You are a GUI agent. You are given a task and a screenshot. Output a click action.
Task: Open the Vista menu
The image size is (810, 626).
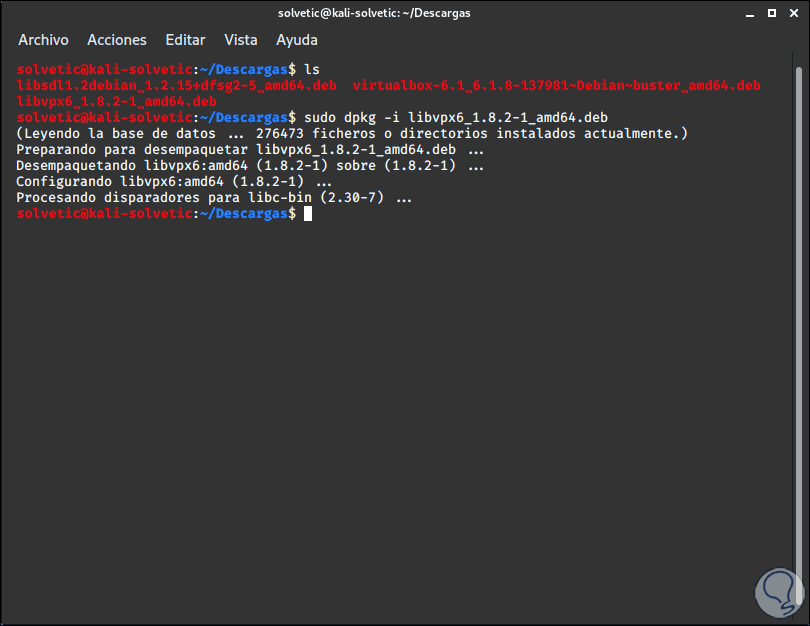(241, 40)
